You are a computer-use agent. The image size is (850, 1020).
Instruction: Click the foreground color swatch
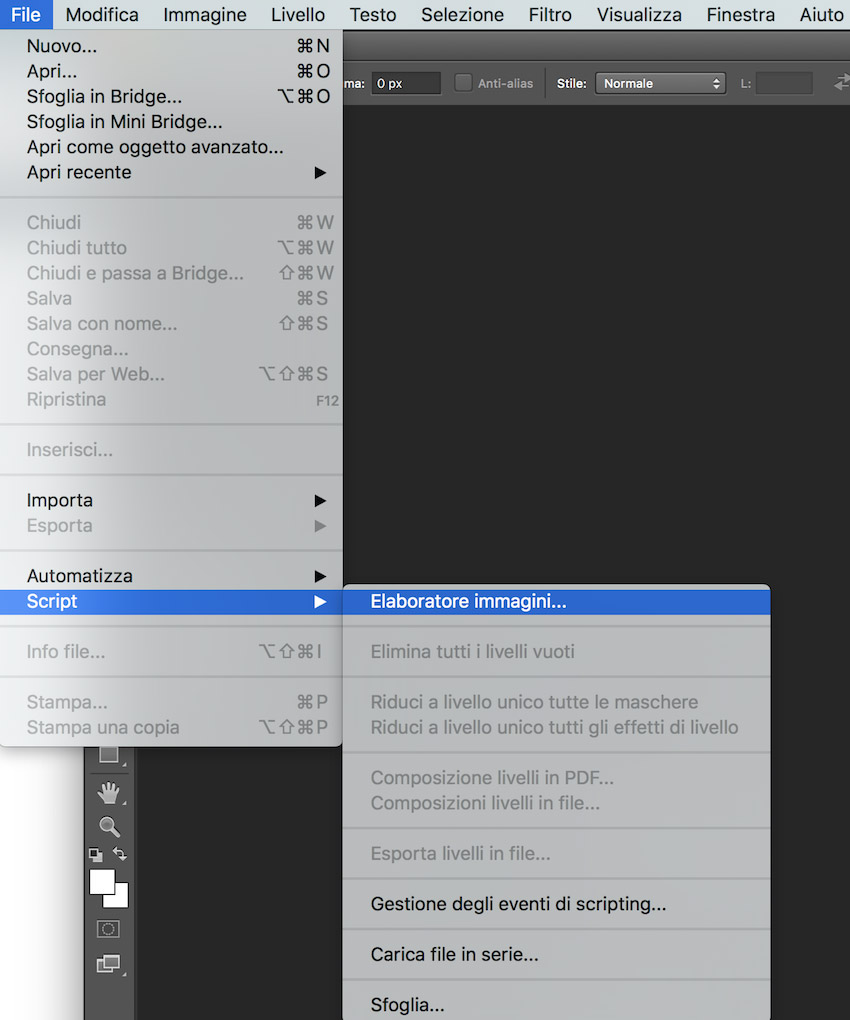pyautogui.click(x=102, y=881)
